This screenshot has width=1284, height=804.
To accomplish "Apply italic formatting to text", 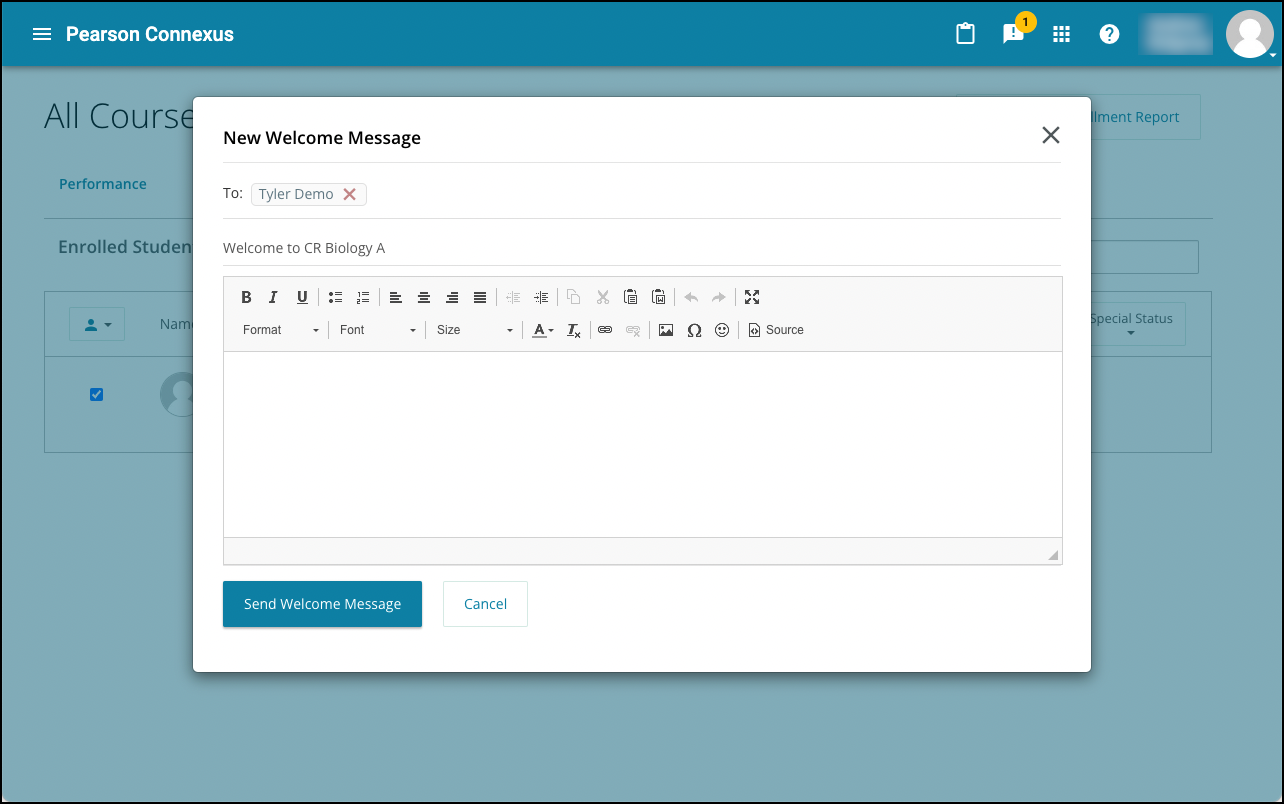I will click(274, 297).
